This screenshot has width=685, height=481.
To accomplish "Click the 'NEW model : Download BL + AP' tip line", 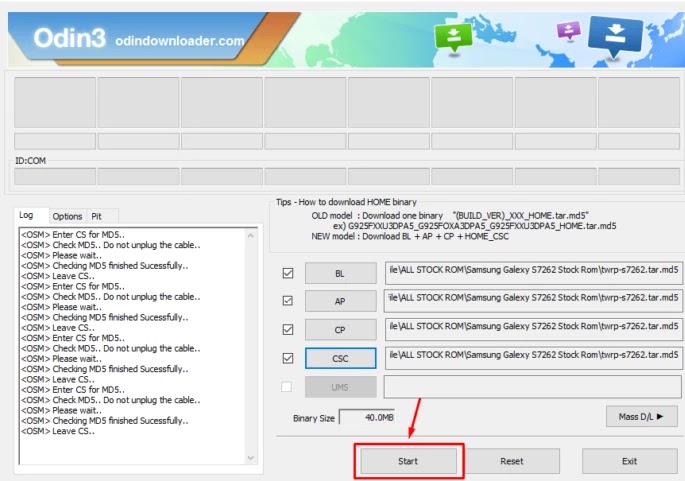I will click(410, 236).
